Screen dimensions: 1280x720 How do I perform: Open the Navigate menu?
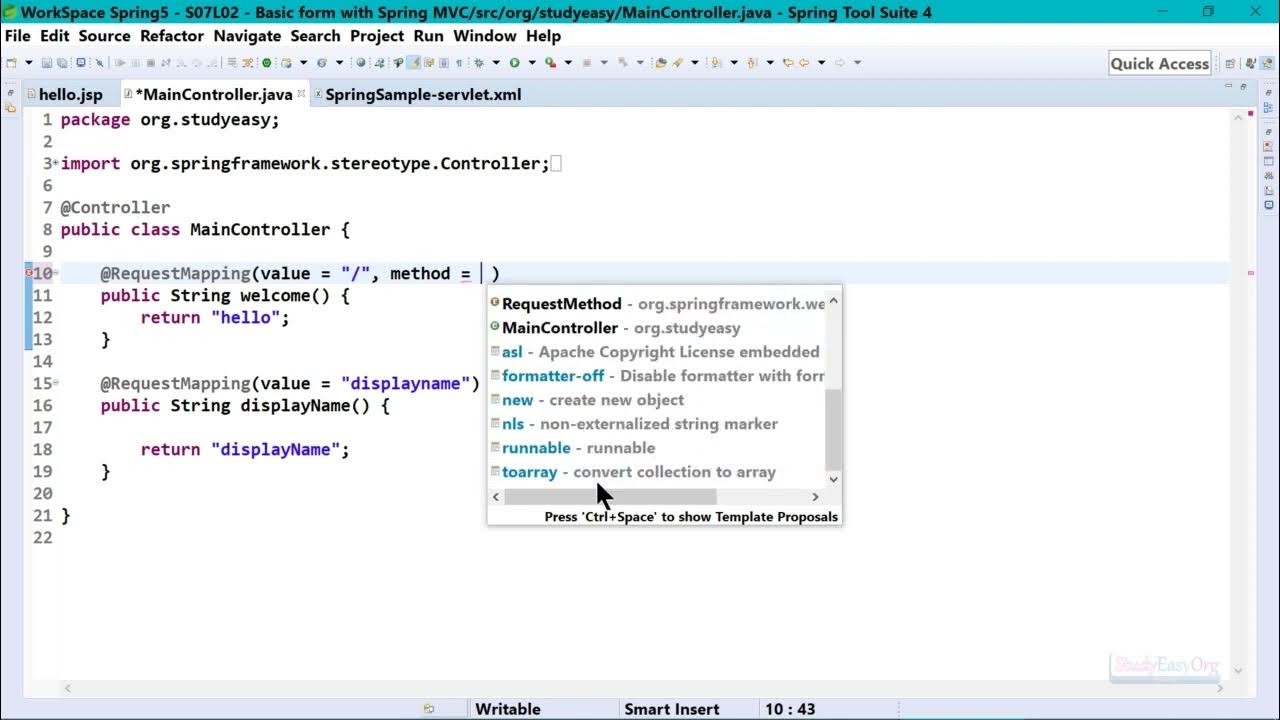click(247, 36)
